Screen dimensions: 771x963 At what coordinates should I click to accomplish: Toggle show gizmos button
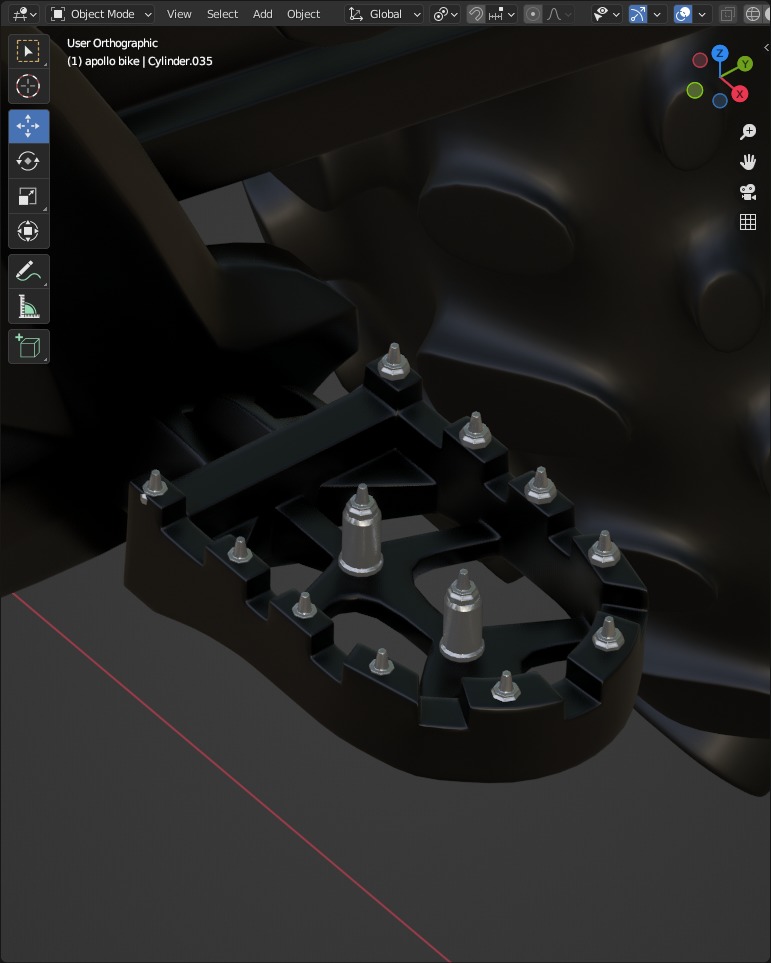638,14
